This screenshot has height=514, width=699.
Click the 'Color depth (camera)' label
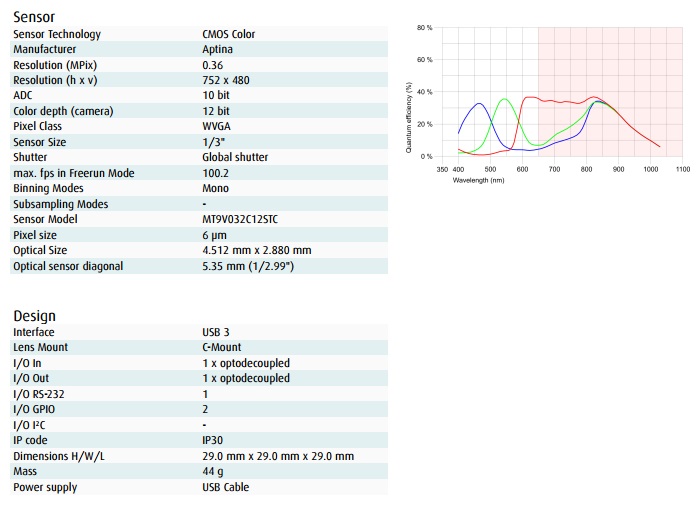63,111
